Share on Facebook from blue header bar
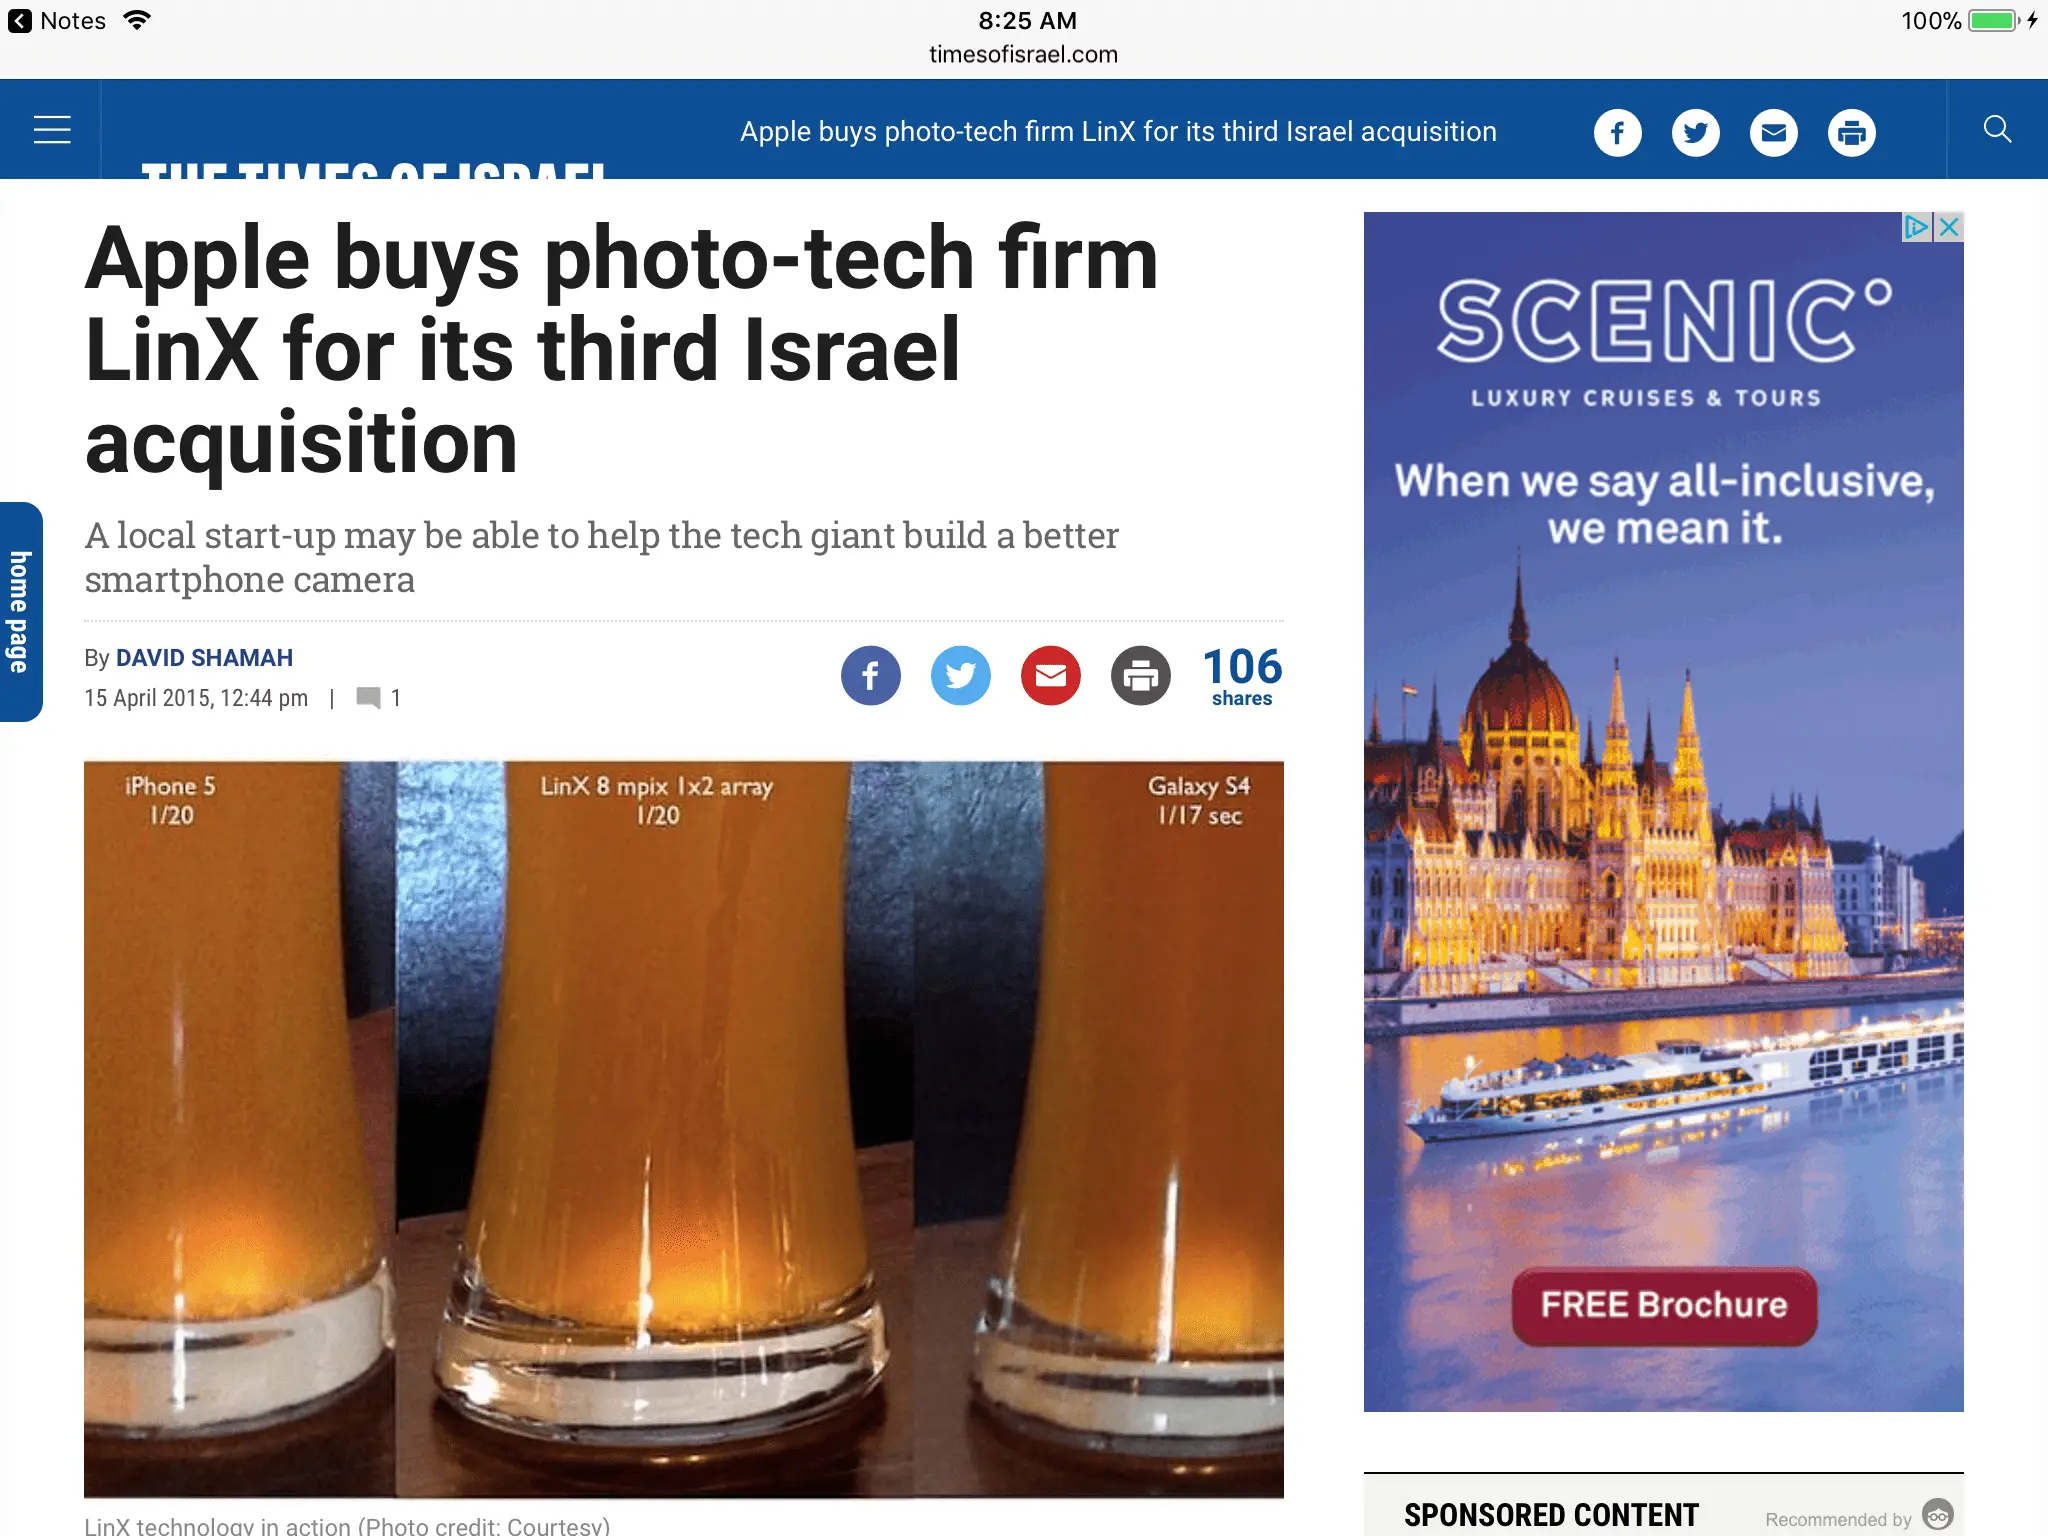This screenshot has width=2048, height=1536. pyautogui.click(x=1617, y=132)
